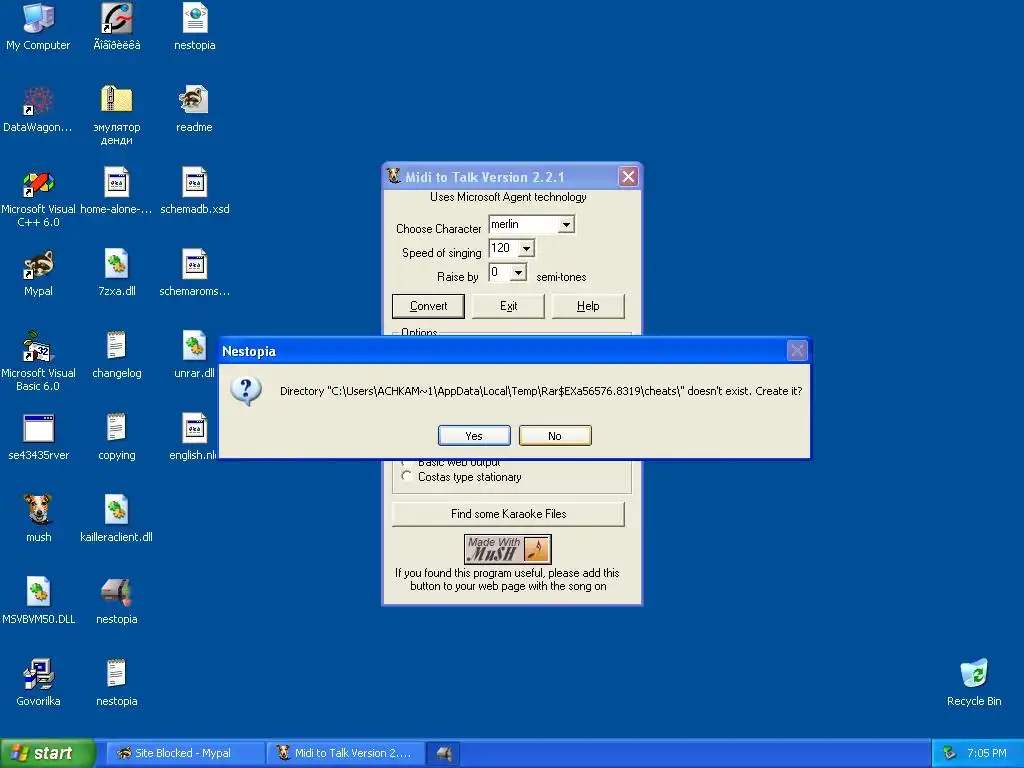Click No in the Nestopia dialog

coord(555,436)
